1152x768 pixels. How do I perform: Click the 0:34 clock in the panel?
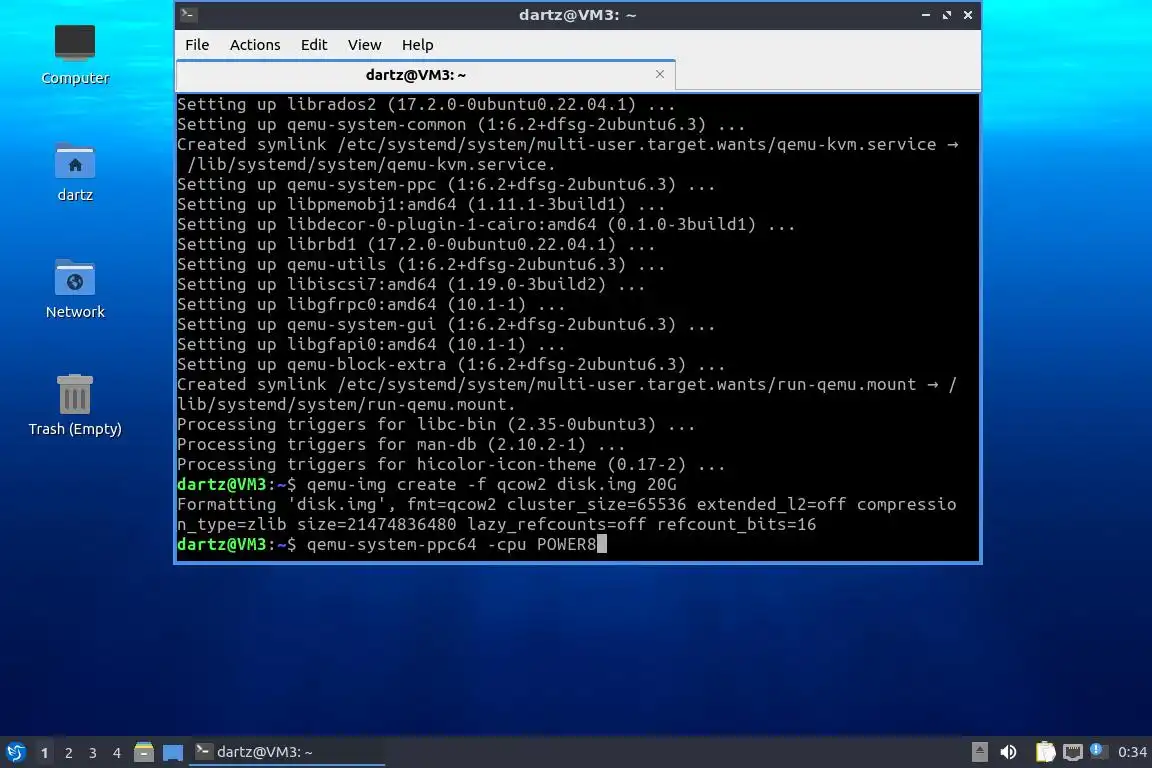coord(1132,752)
